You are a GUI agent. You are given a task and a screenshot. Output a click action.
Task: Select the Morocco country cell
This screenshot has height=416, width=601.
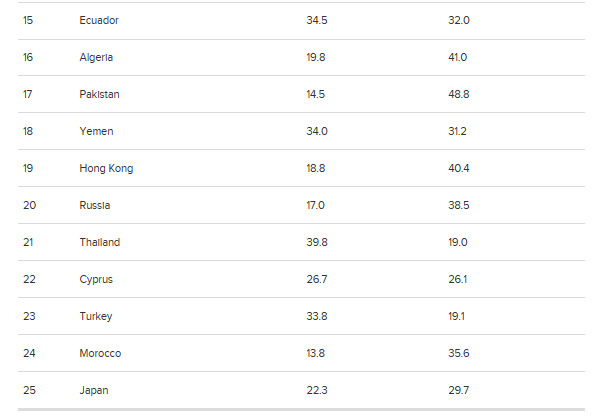coord(100,353)
